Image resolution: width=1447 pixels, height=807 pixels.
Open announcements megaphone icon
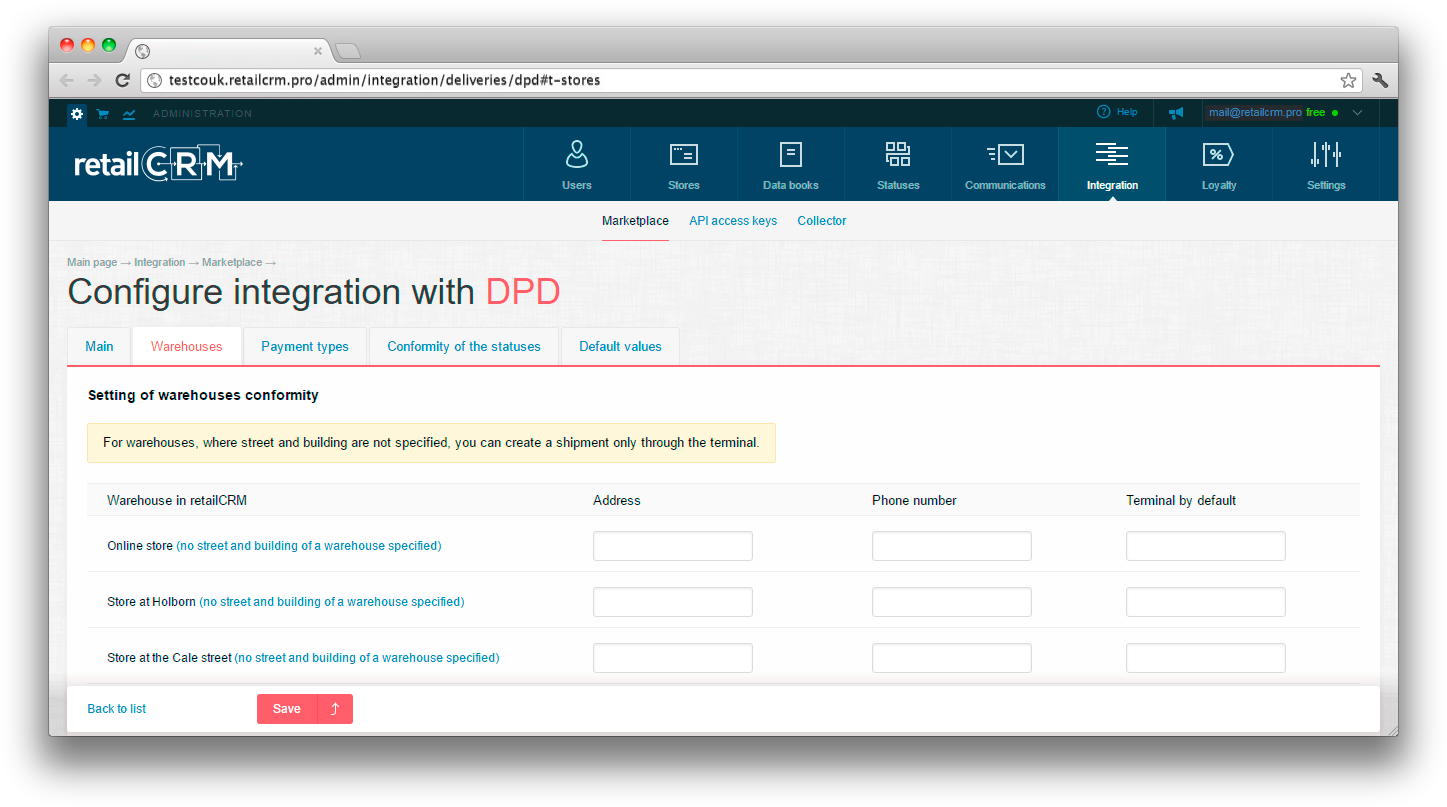coord(1176,113)
